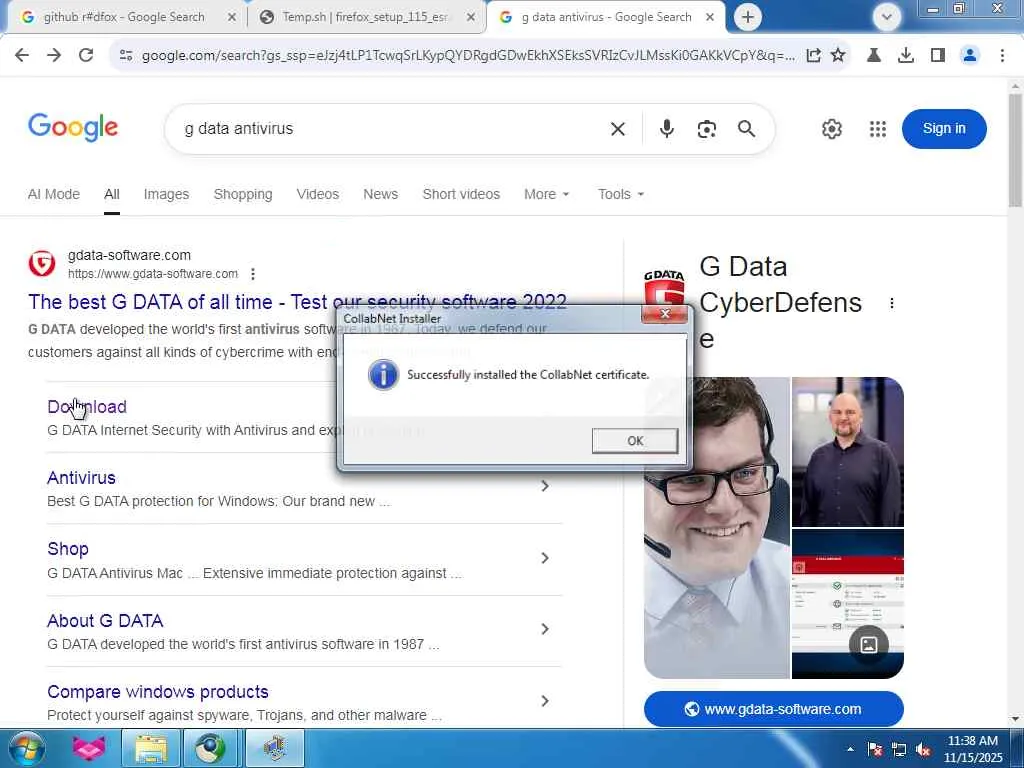The height and width of the screenshot is (768, 1024).
Task: Visit www.gdata-software.com button
Action: click(773, 709)
